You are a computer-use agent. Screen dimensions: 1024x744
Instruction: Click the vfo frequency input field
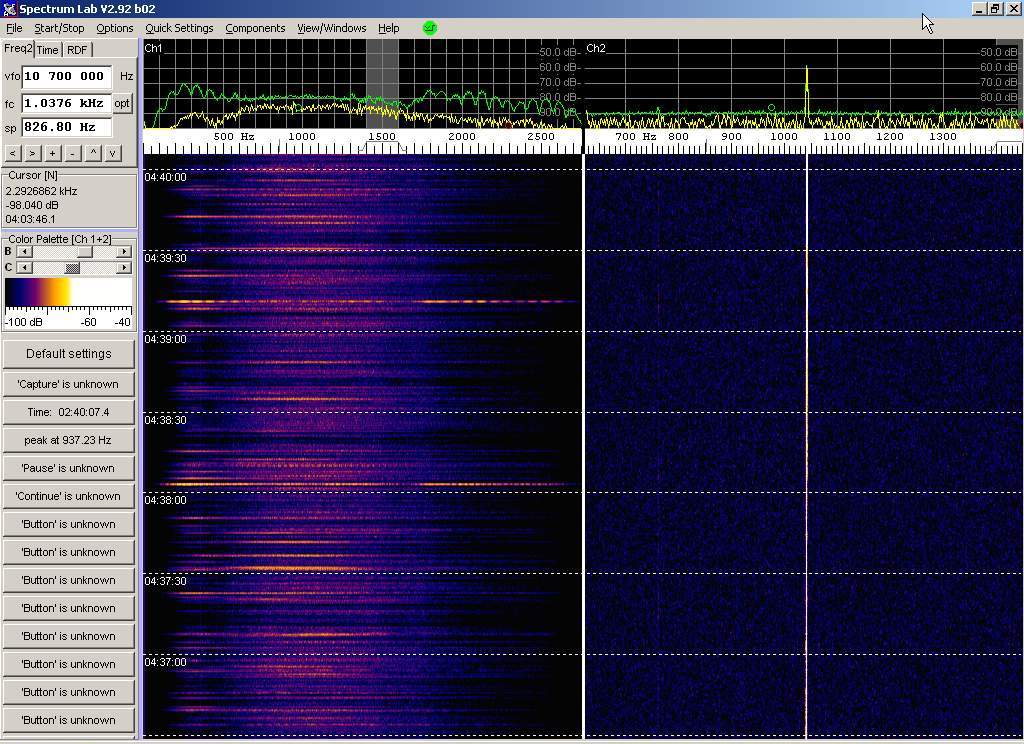[67, 76]
